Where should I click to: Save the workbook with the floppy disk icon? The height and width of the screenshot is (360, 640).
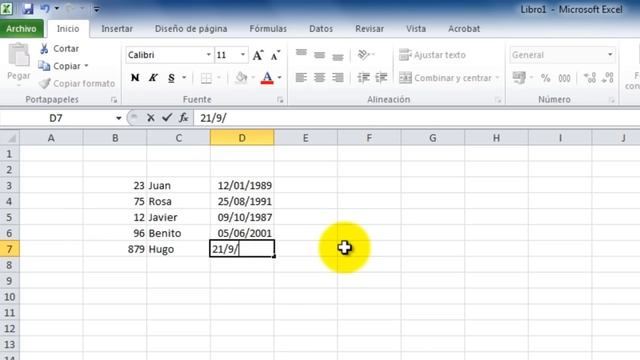[x=28, y=8]
